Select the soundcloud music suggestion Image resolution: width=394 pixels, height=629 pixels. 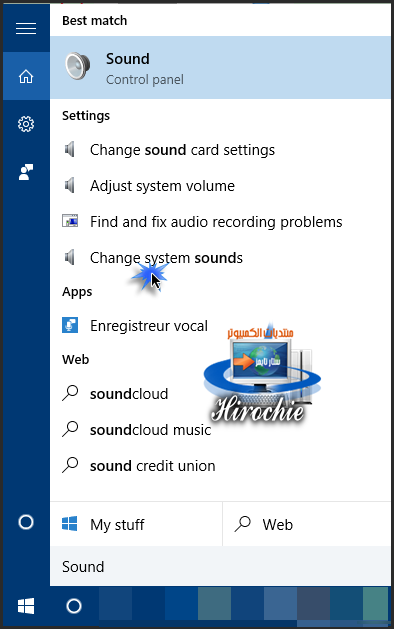[150, 430]
